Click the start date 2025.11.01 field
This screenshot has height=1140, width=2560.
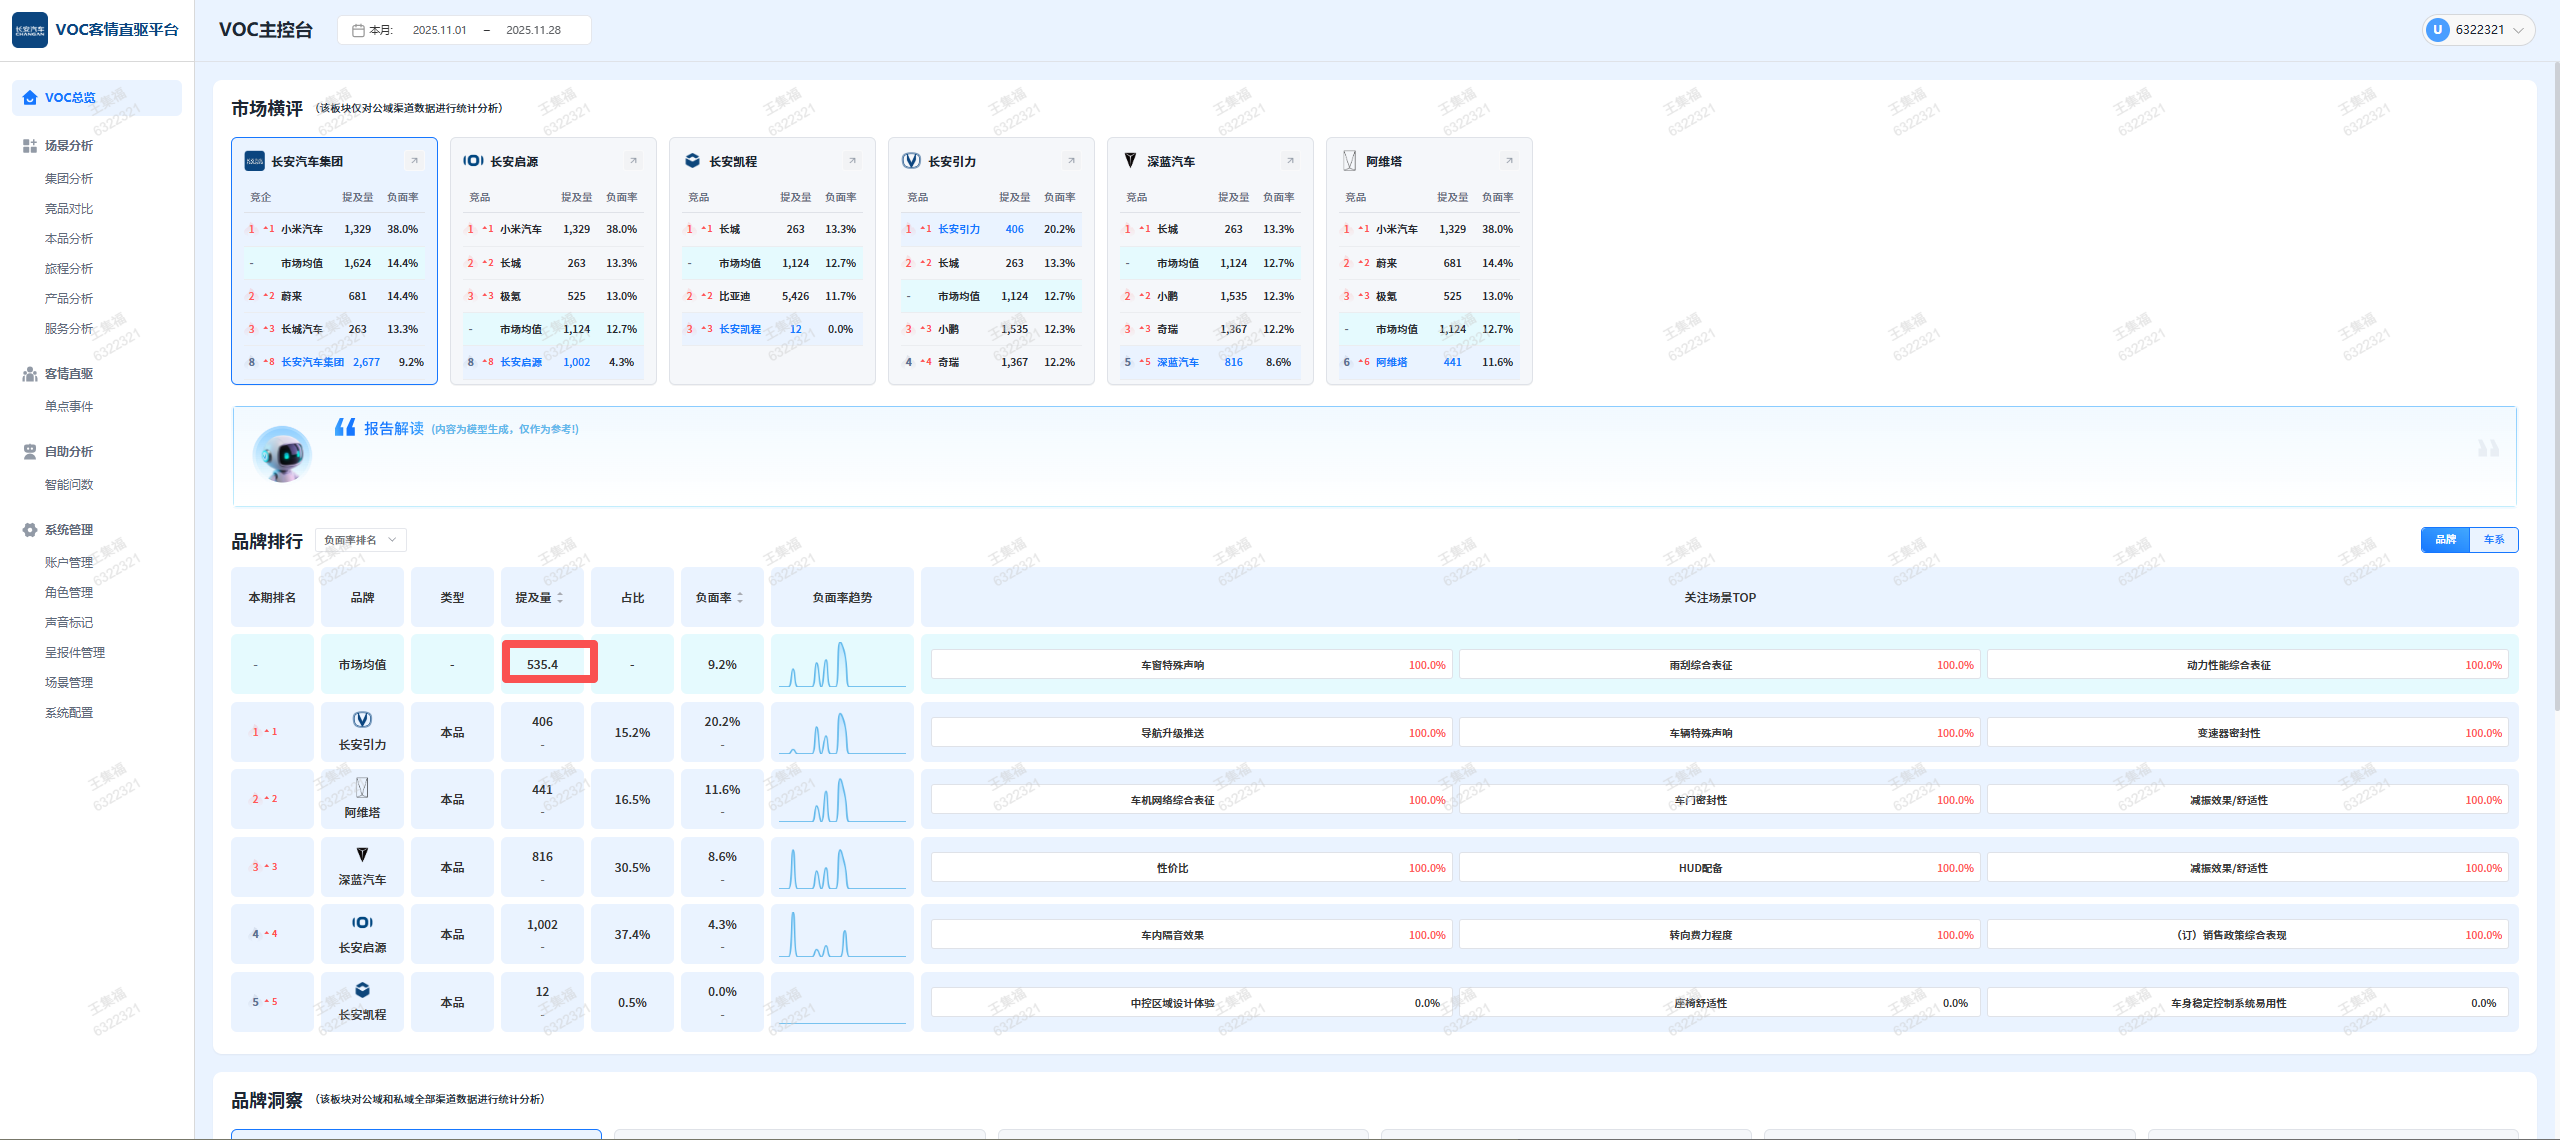coord(439,30)
